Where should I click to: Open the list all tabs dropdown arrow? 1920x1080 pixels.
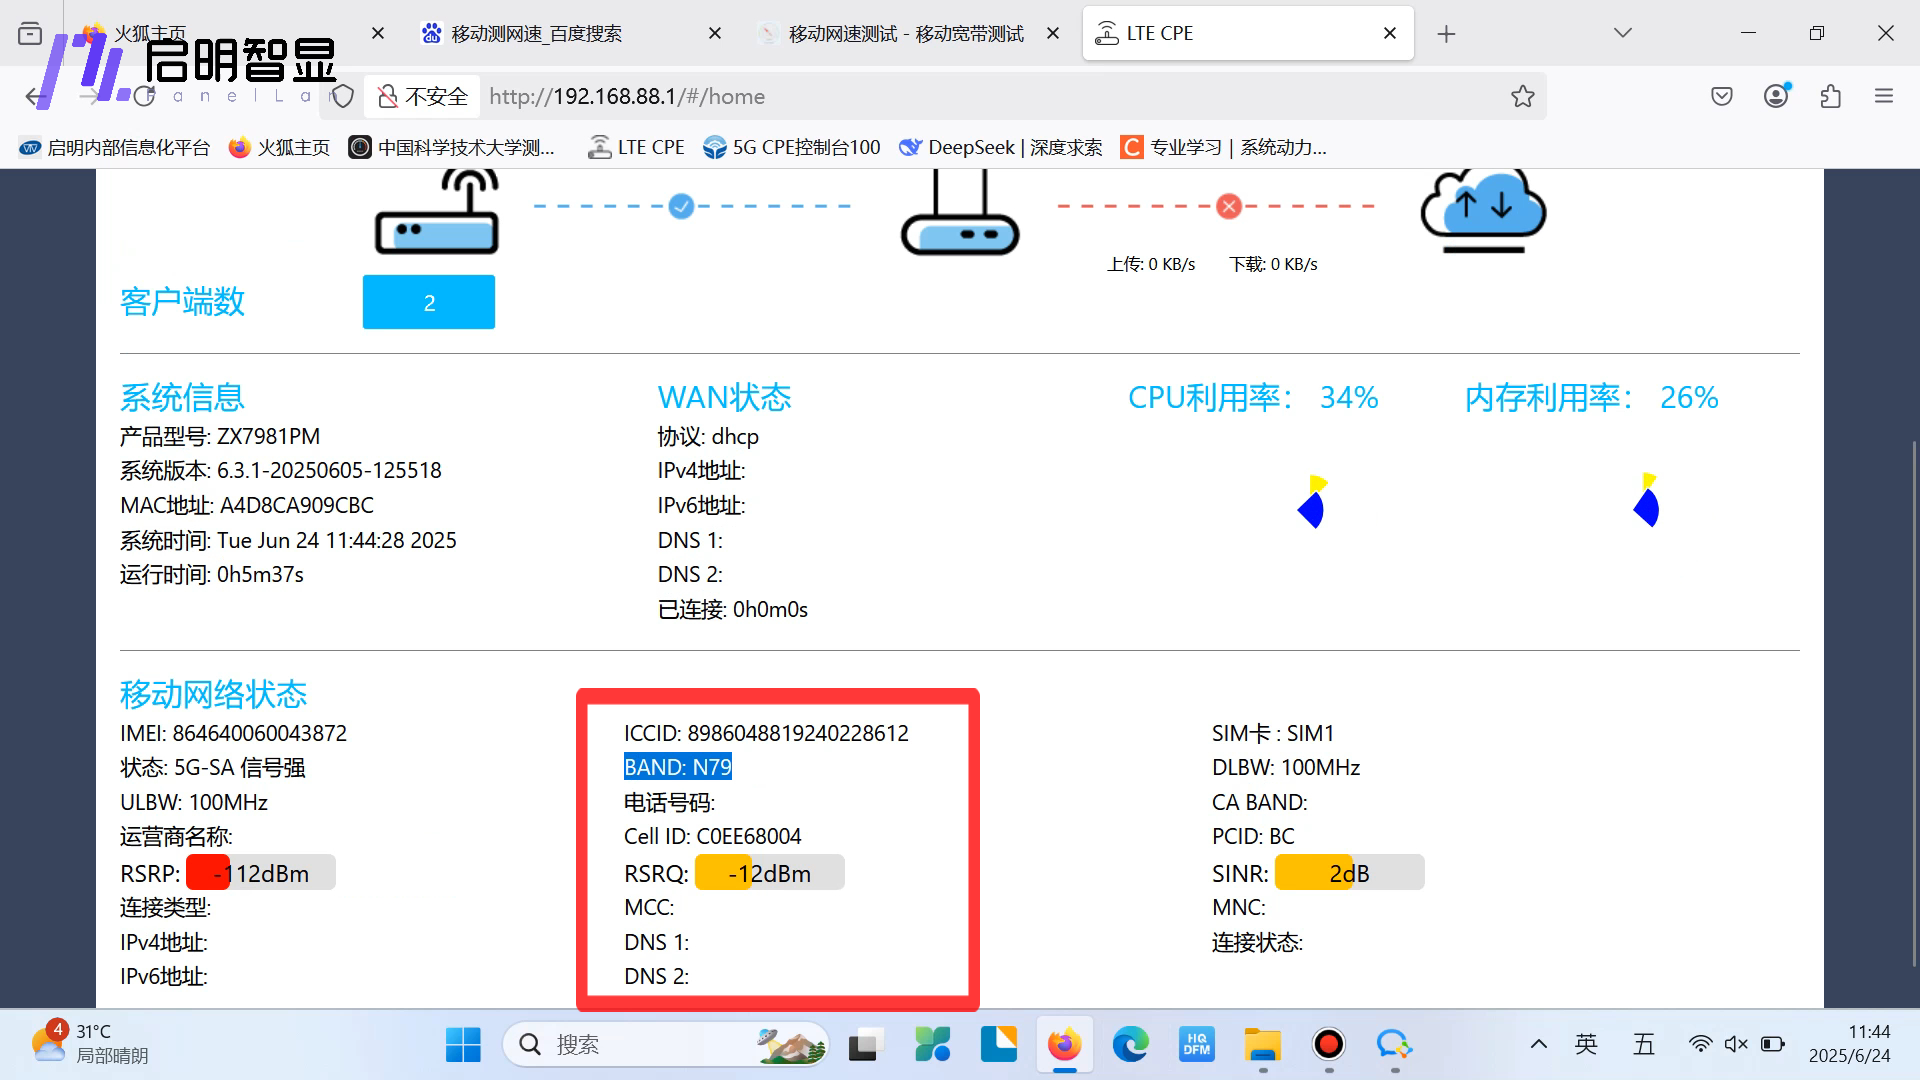[1622, 33]
